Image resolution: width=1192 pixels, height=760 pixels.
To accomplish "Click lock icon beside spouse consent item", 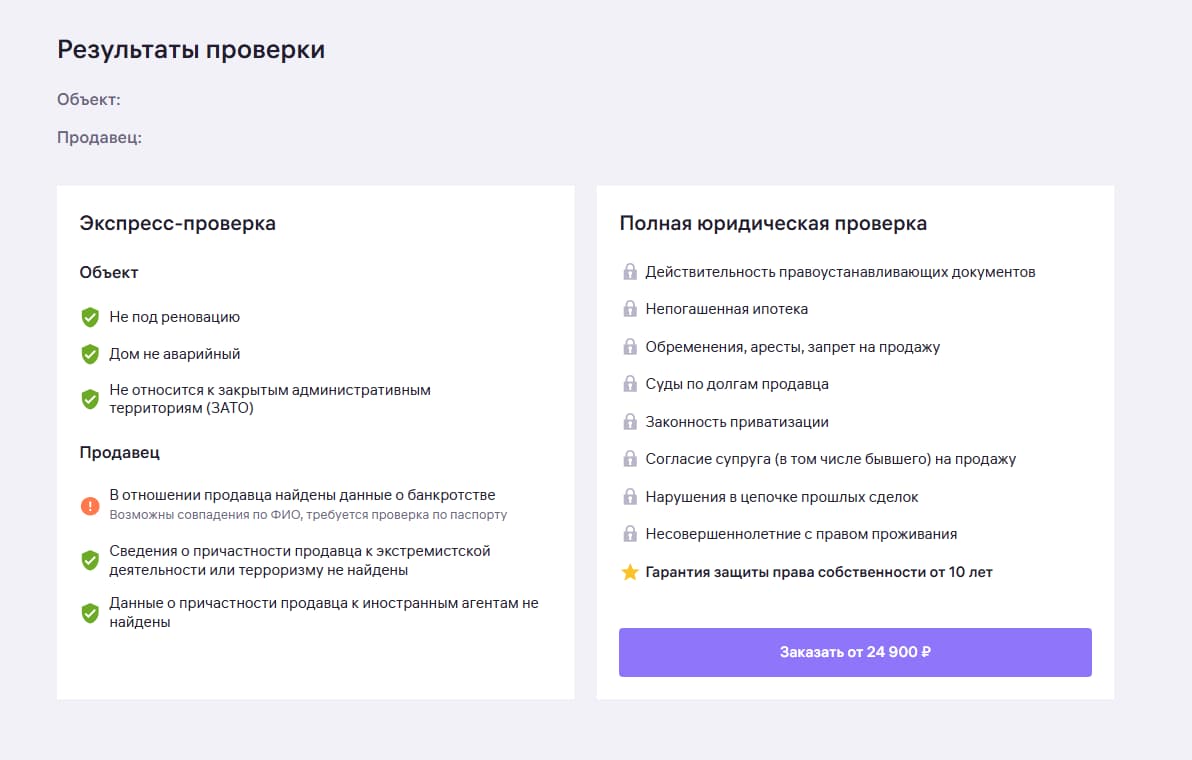I will click(630, 459).
